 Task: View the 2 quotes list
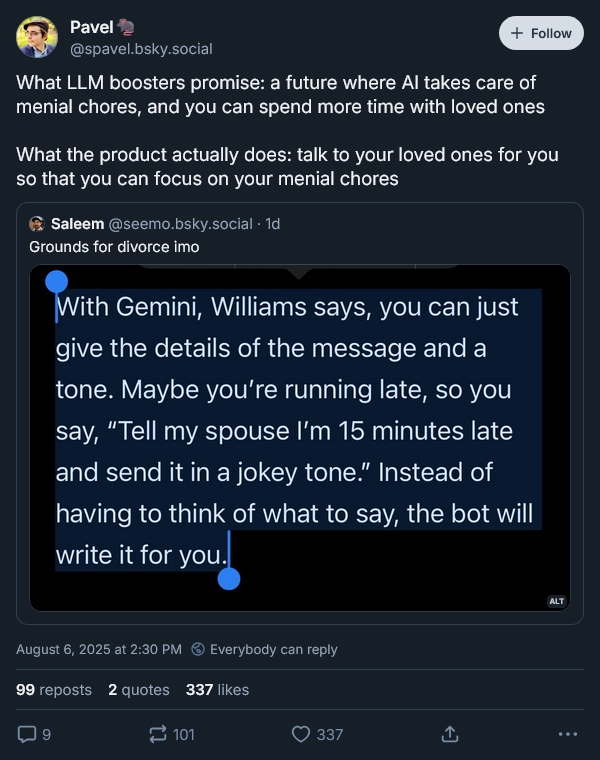pyautogui.click(x=138, y=690)
